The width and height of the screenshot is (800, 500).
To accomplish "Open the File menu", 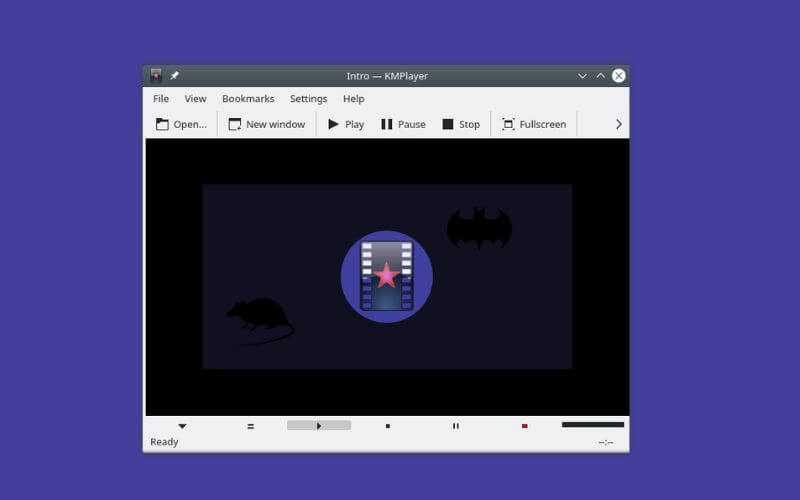I will (x=161, y=99).
